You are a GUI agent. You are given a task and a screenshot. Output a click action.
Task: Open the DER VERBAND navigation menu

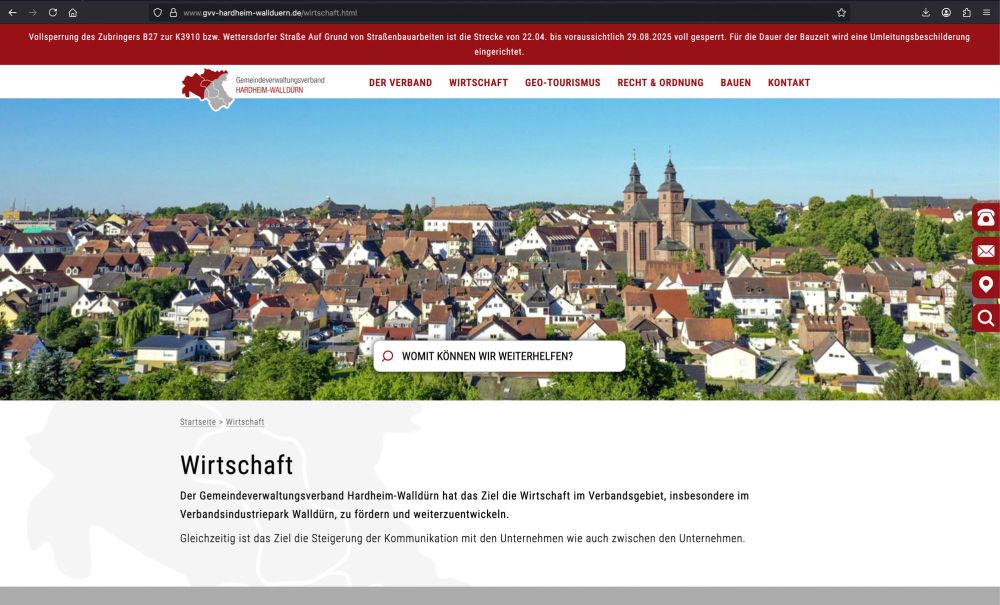(x=401, y=83)
